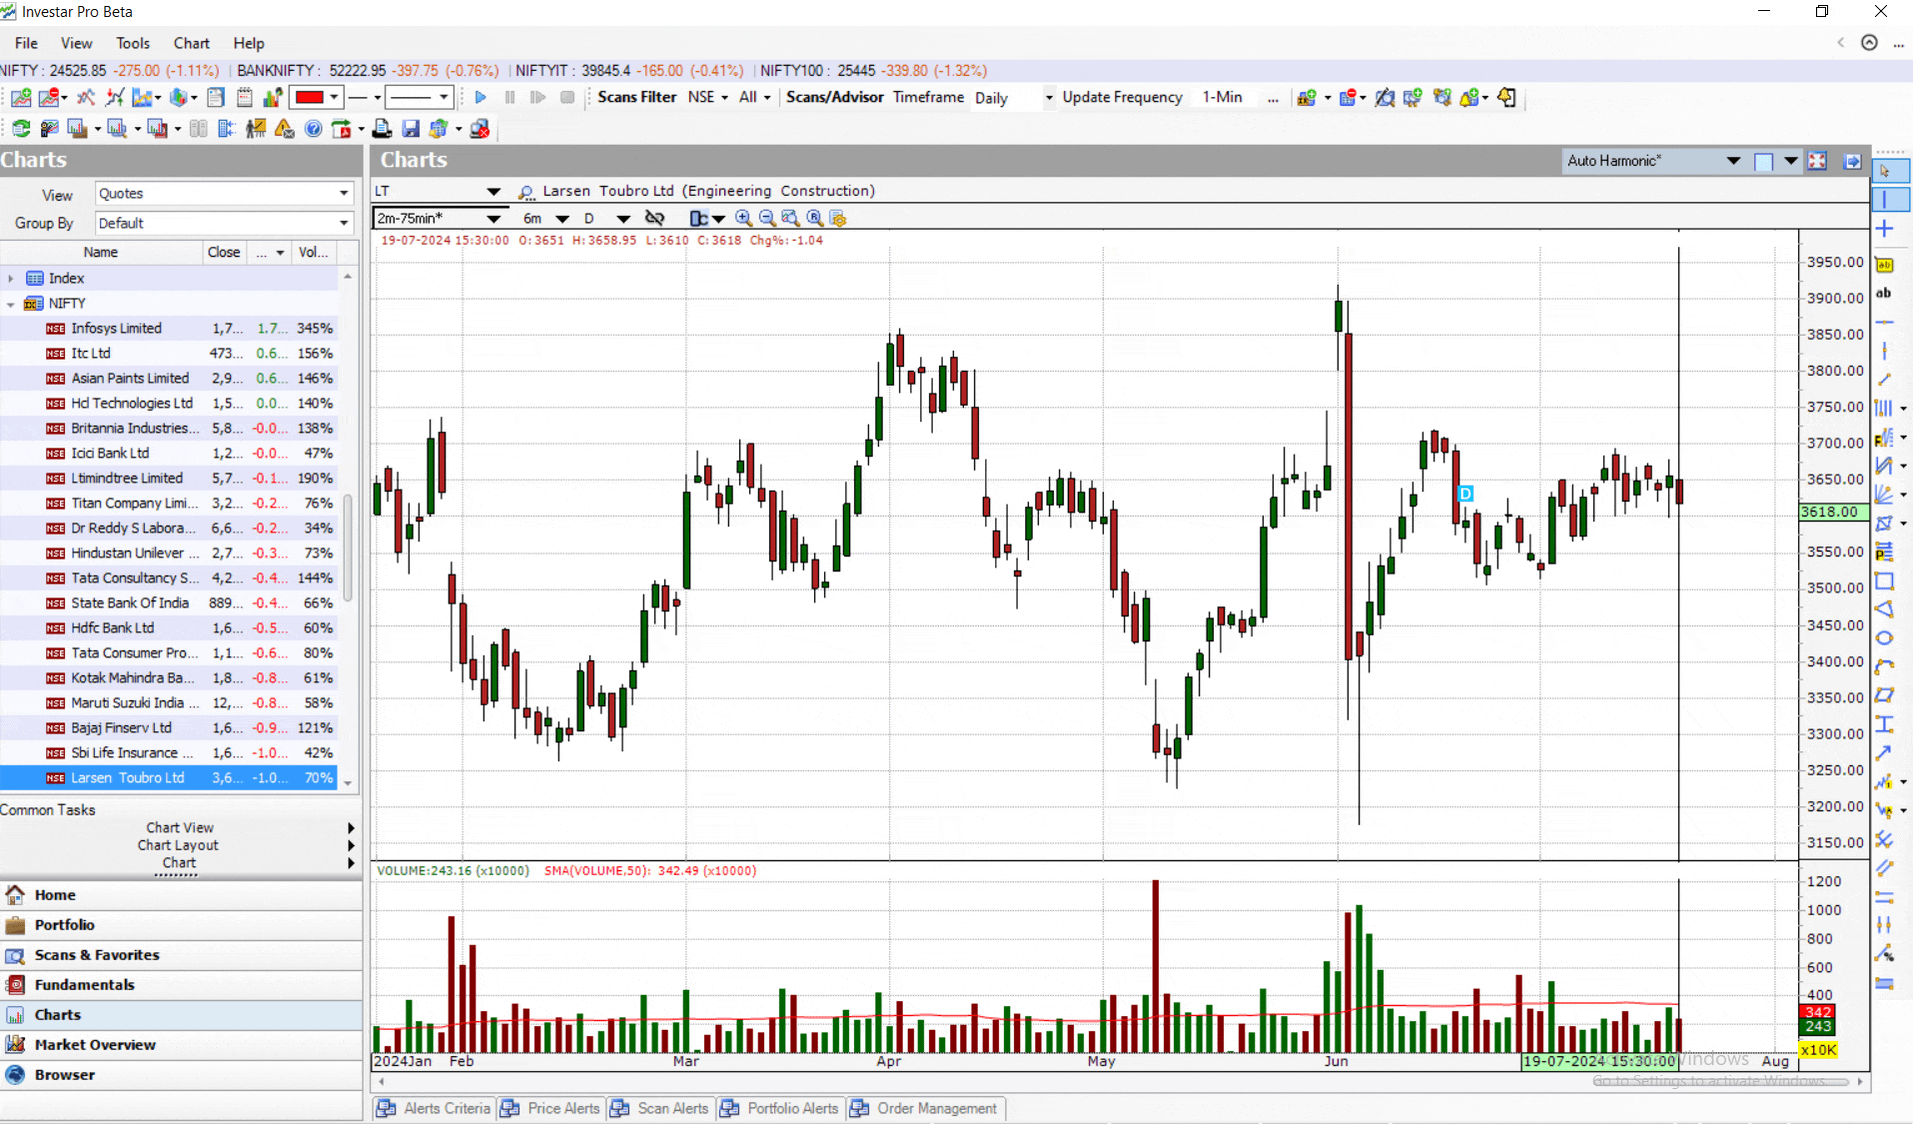The height and width of the screenshot is (1127, 1913).
Task: Select the Infosys Limited watchlist row
Action: click(x=116, y=327)
